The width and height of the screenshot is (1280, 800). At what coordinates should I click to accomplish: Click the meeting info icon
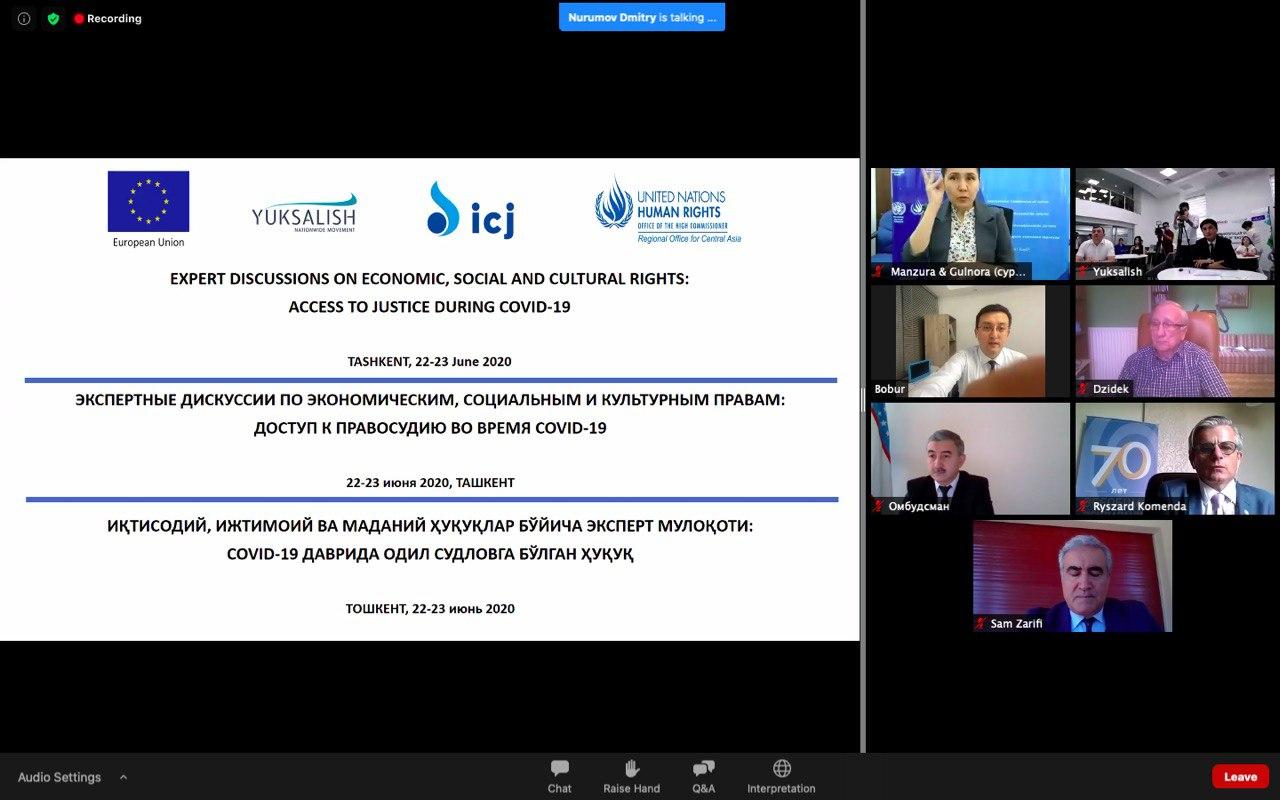coord(24,19)
